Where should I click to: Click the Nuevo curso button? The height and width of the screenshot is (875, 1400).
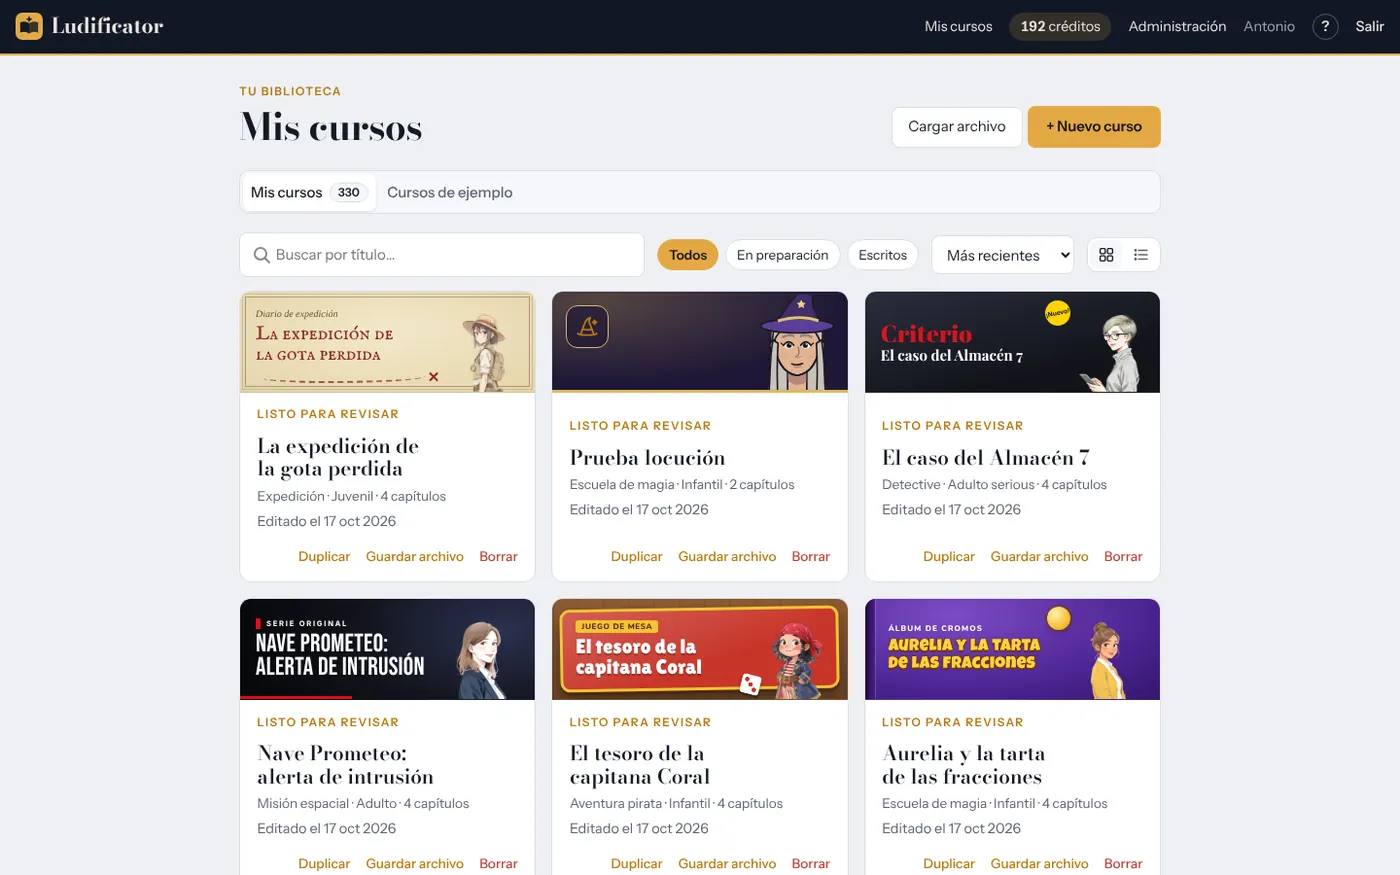(x=1094, y=127)
